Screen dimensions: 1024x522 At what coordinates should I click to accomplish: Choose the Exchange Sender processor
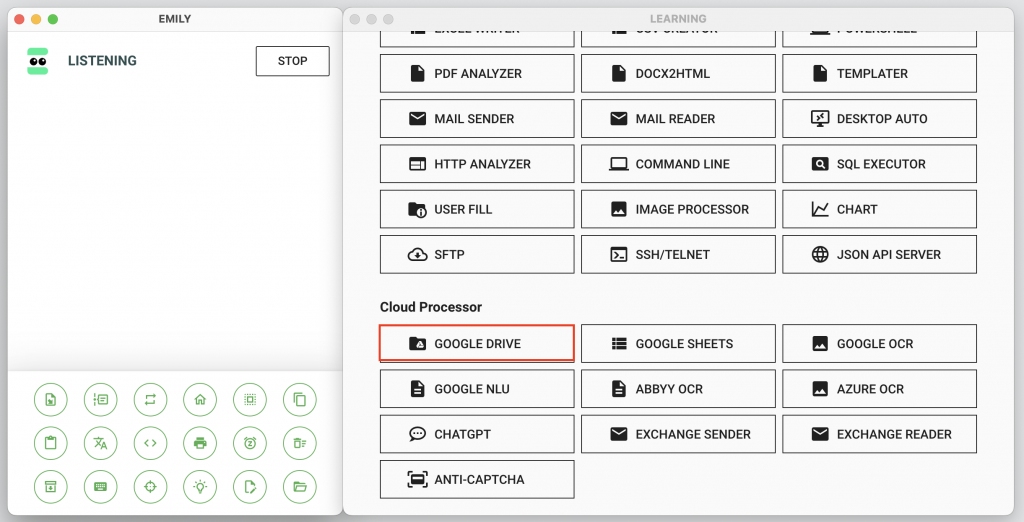678,434
